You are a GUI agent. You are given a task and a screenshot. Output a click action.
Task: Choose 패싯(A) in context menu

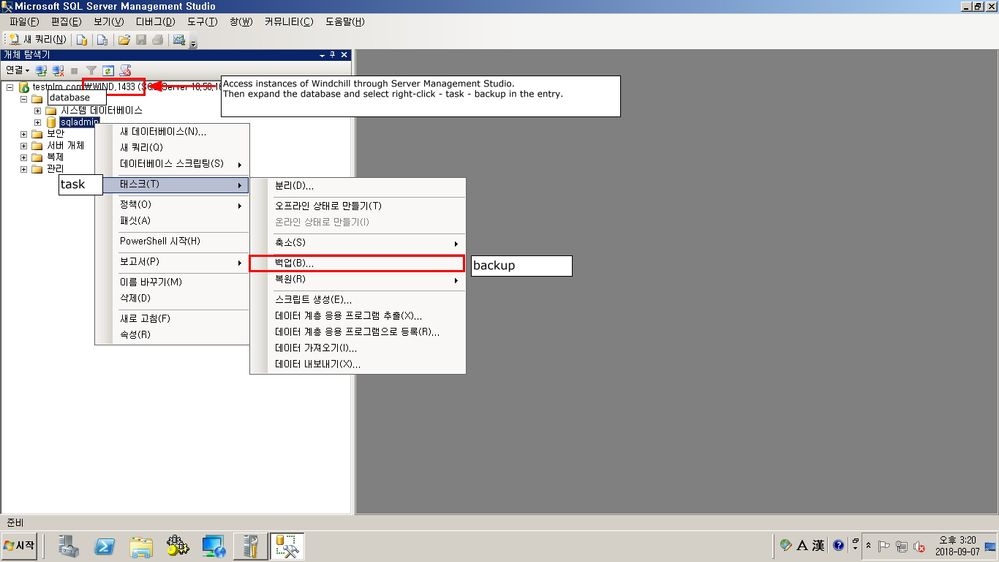[172, 220]
